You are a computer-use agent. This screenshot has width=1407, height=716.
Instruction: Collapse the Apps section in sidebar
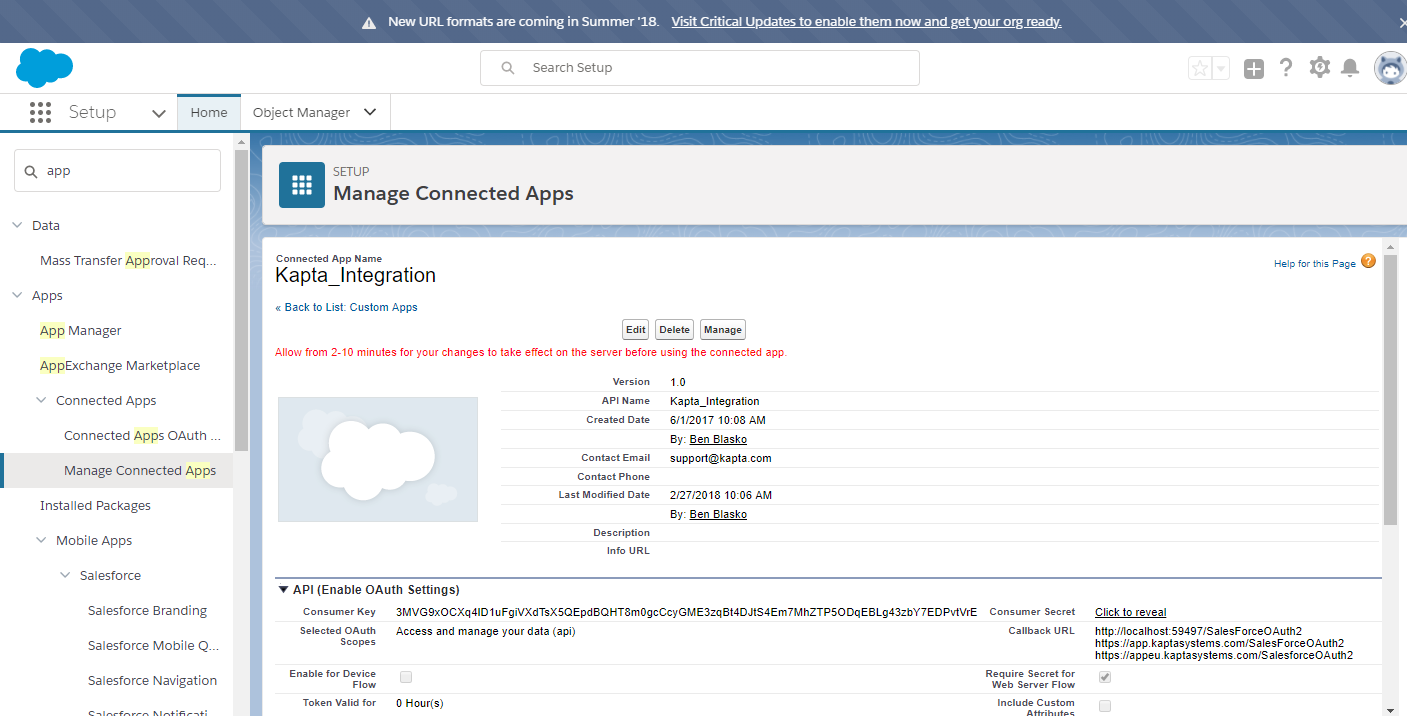[x=17, y=295]
